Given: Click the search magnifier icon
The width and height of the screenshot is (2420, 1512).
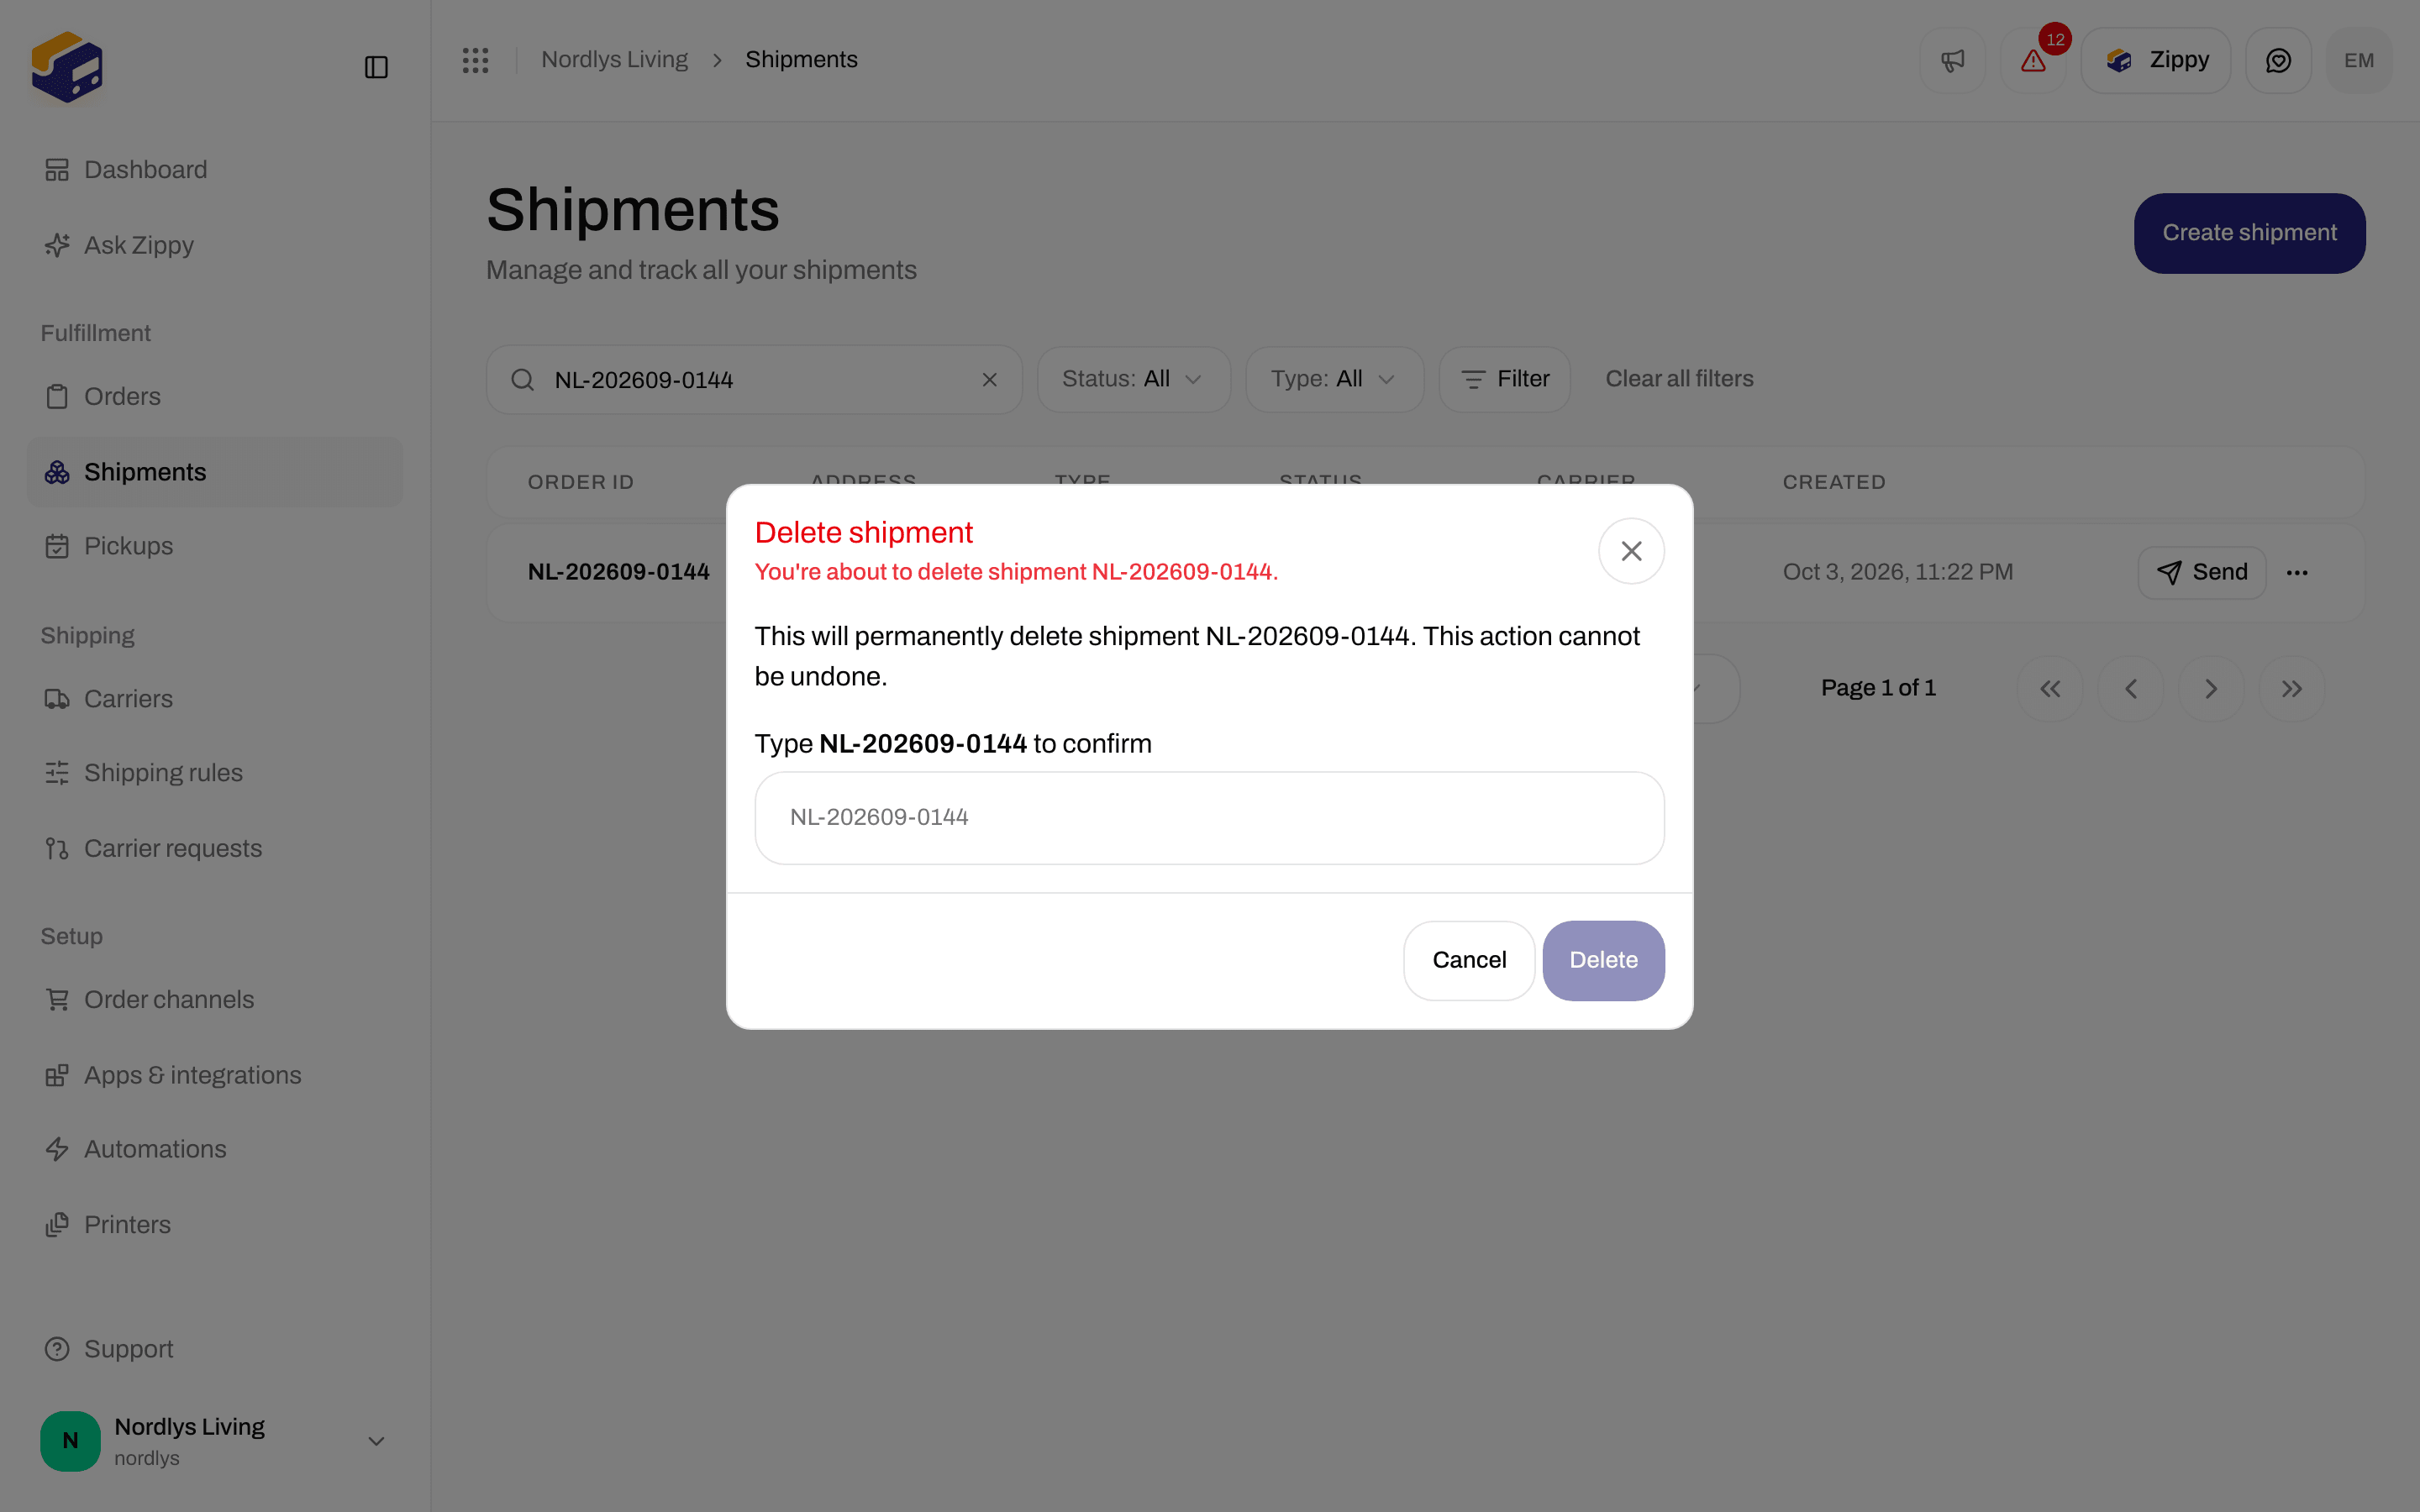Looking at the screenshot, I should pos(522,380).
